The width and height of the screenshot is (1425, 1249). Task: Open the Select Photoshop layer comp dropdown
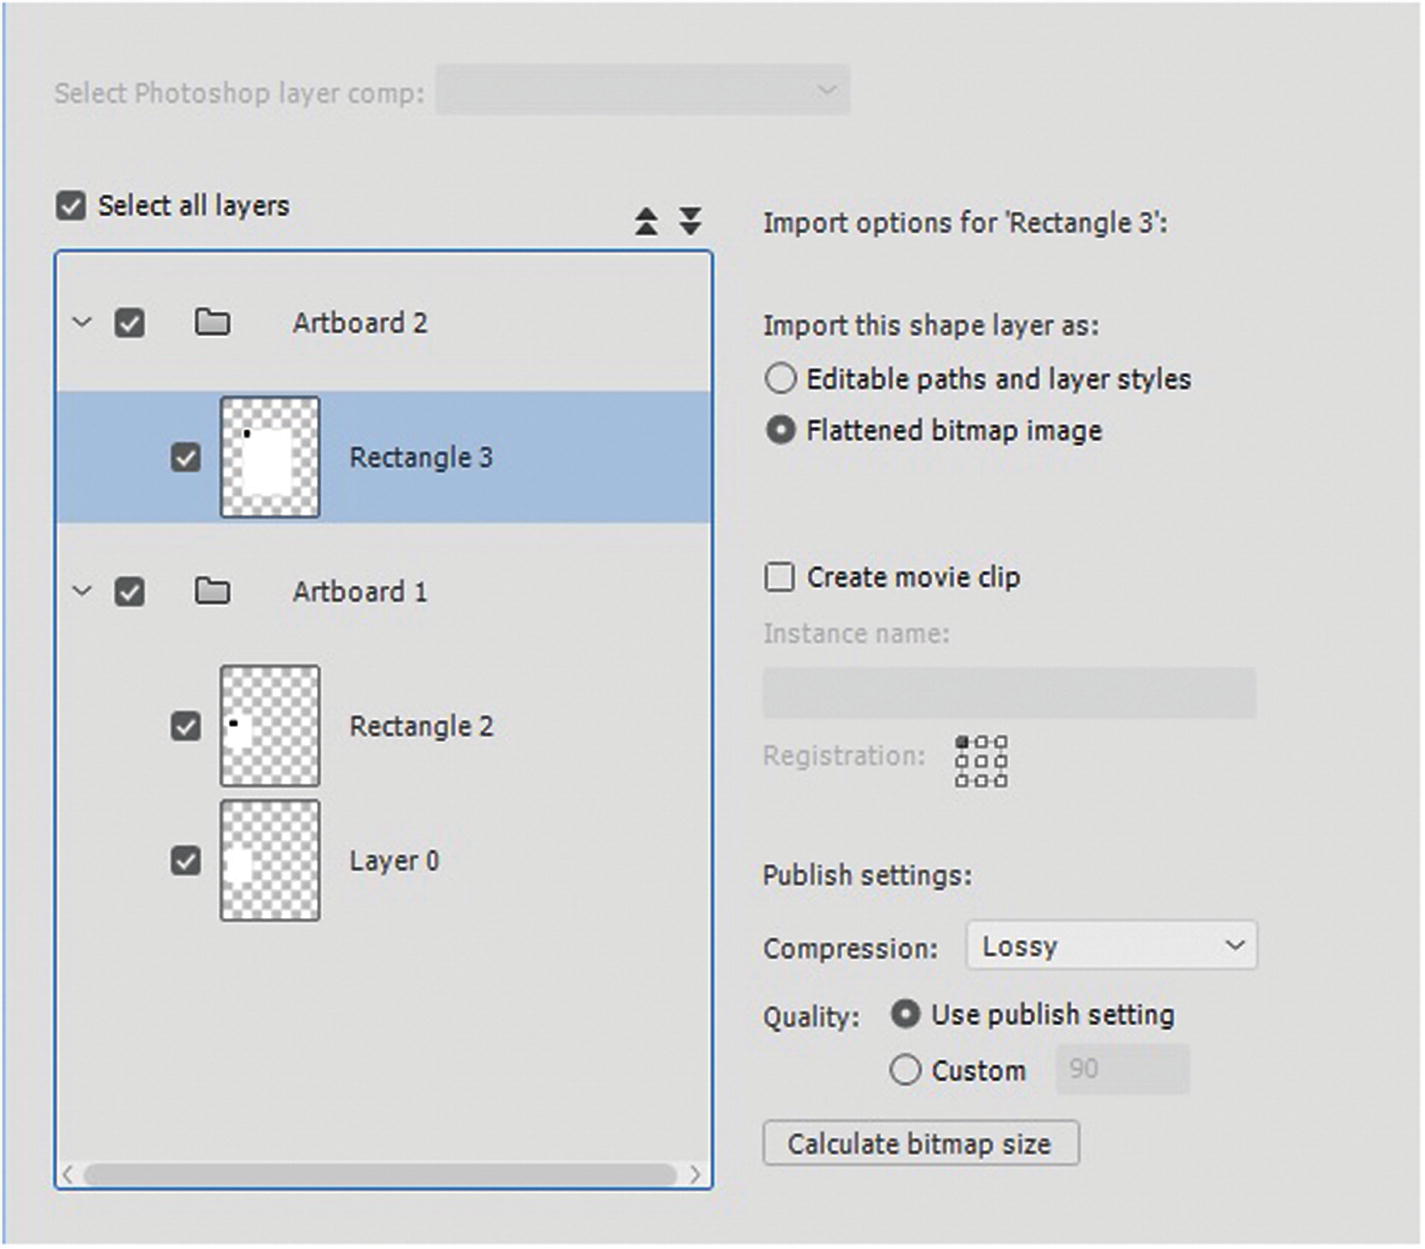click(x=642, y=91)
